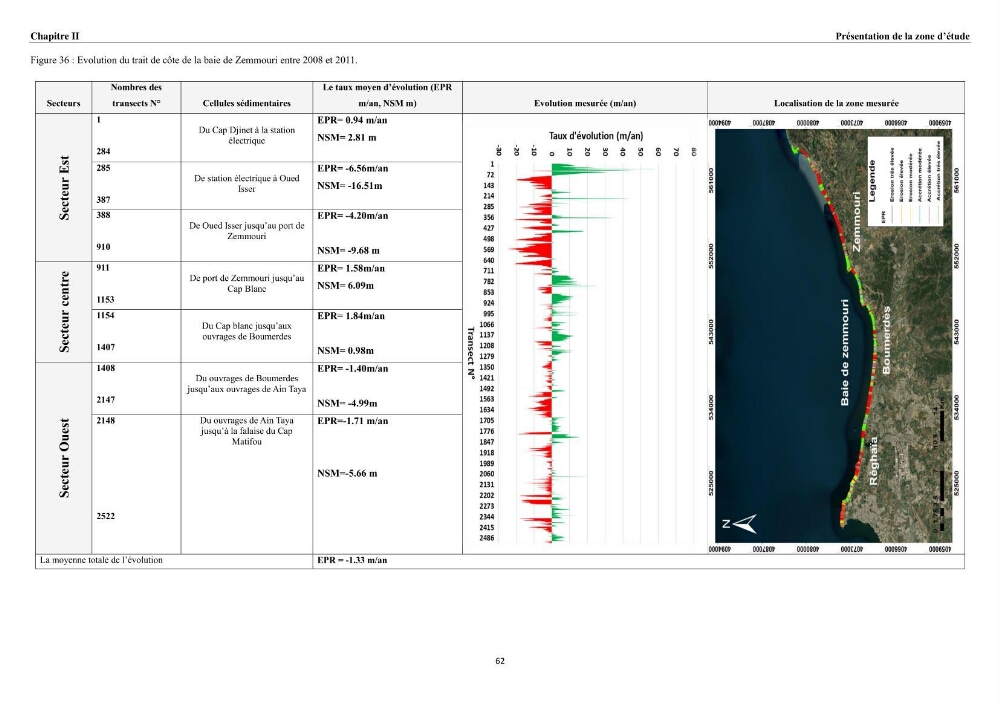Click the value 'EPR=-1.71 m/an'

[353, 421]
